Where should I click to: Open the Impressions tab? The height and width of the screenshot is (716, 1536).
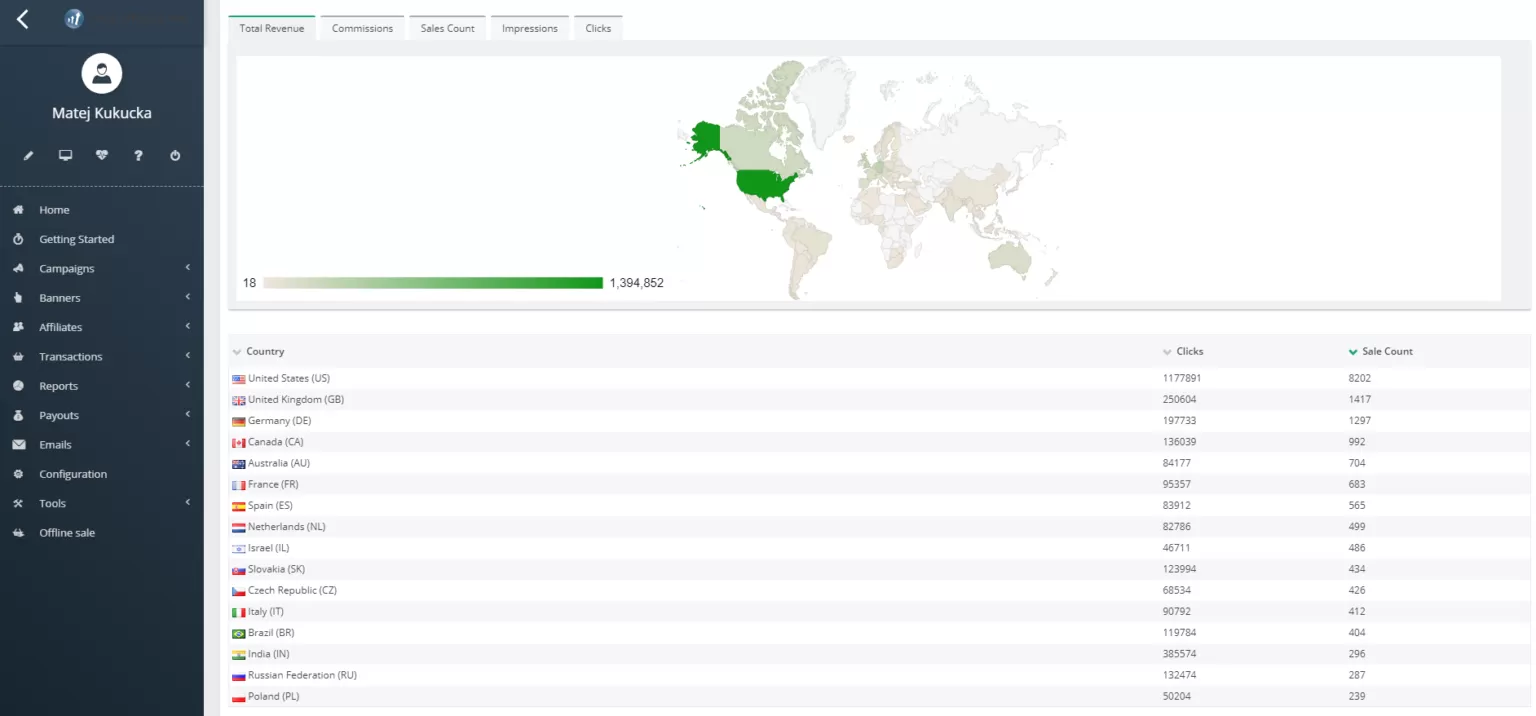coord(529,28)
